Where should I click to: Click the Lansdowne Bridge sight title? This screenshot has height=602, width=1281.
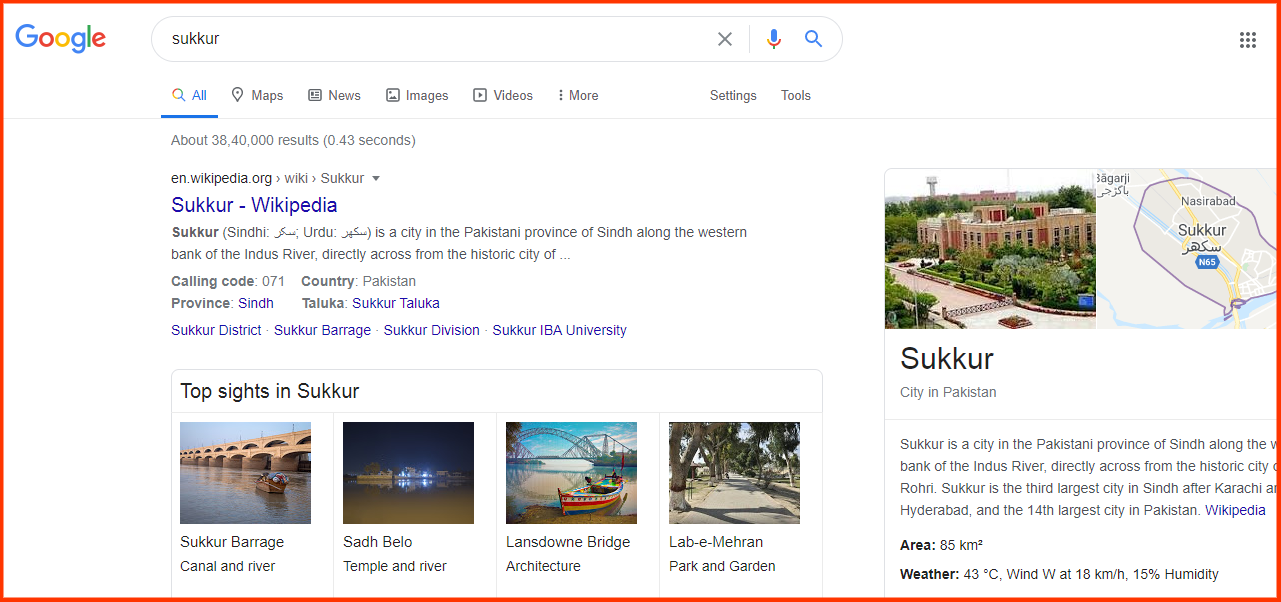[x=568, y=542]
